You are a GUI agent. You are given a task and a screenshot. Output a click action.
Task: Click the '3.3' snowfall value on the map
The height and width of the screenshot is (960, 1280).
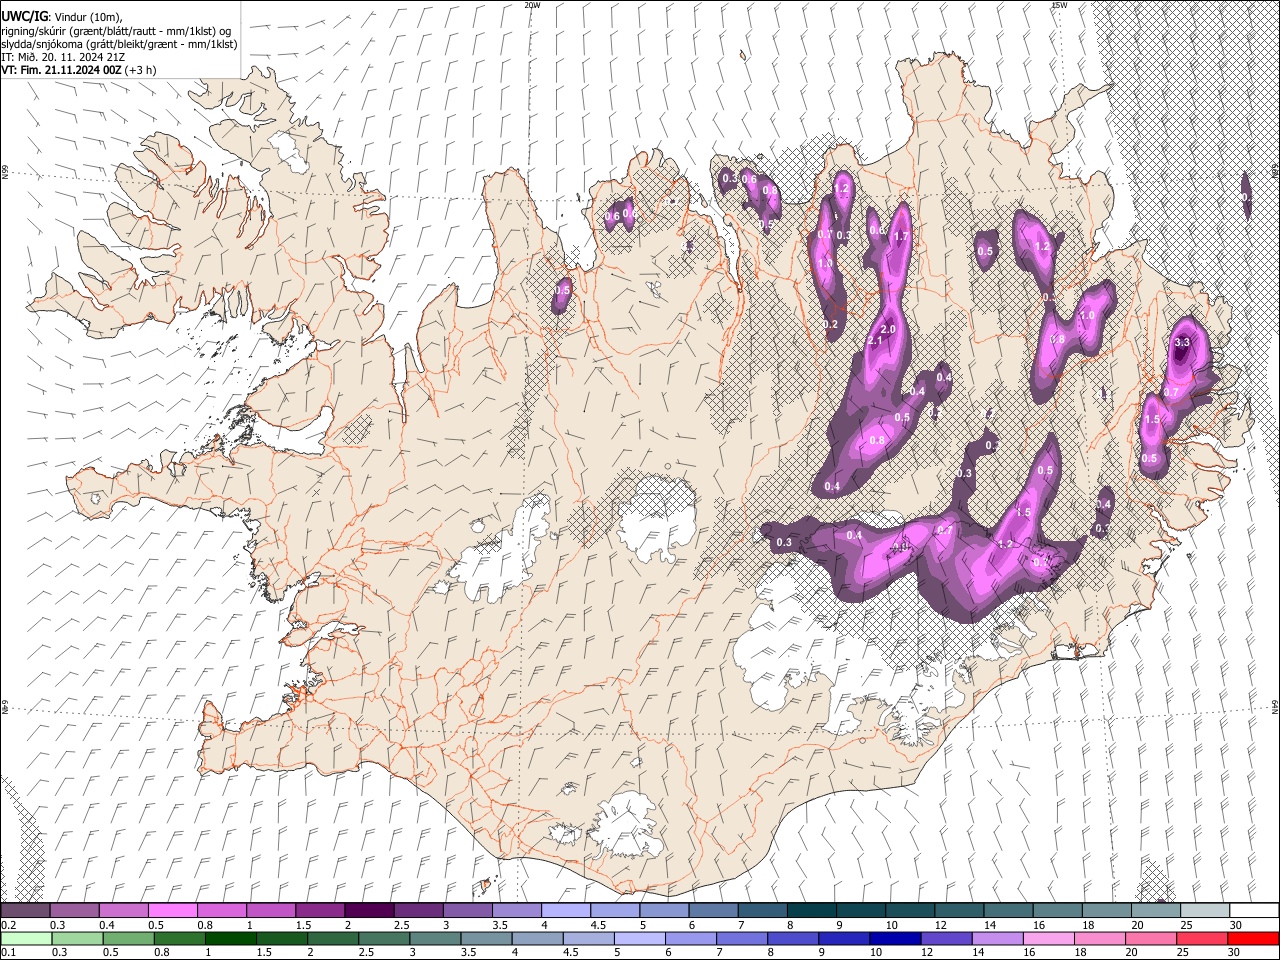(1182, 342)
